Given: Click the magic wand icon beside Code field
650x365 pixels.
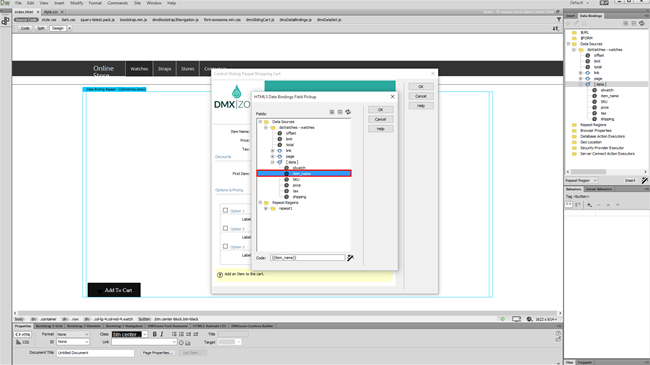Looking at the screenshot, I should point(350,258).
